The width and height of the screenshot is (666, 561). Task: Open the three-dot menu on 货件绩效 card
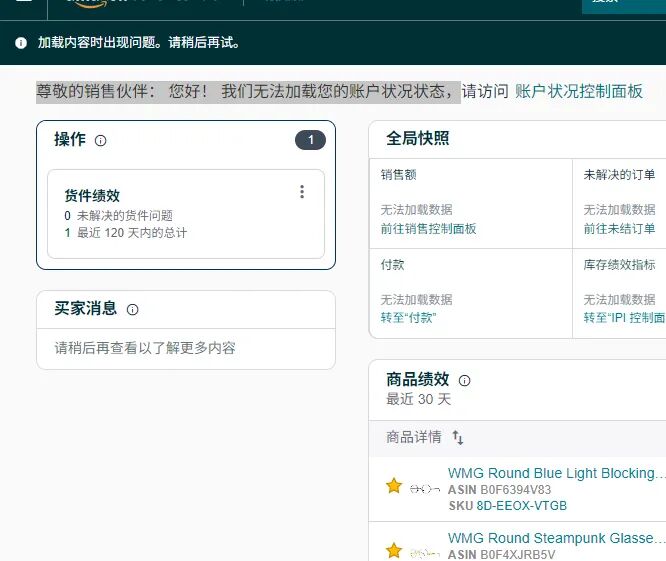click(x=302, y=192)
